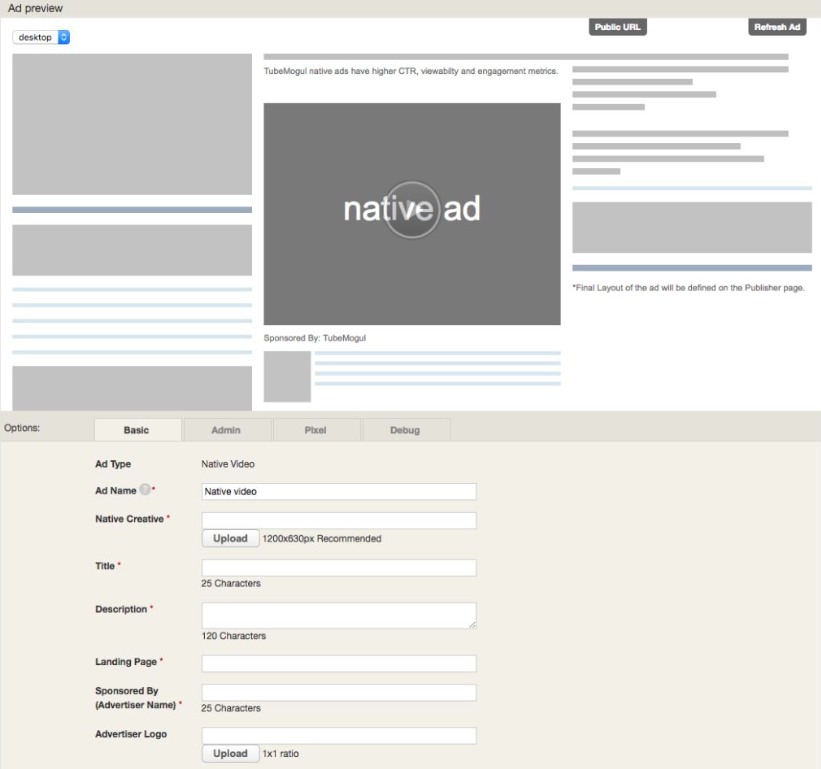Click the 'Ad preview' panel heading
This screenshot has height=769, width=821.
click(35, 8)
